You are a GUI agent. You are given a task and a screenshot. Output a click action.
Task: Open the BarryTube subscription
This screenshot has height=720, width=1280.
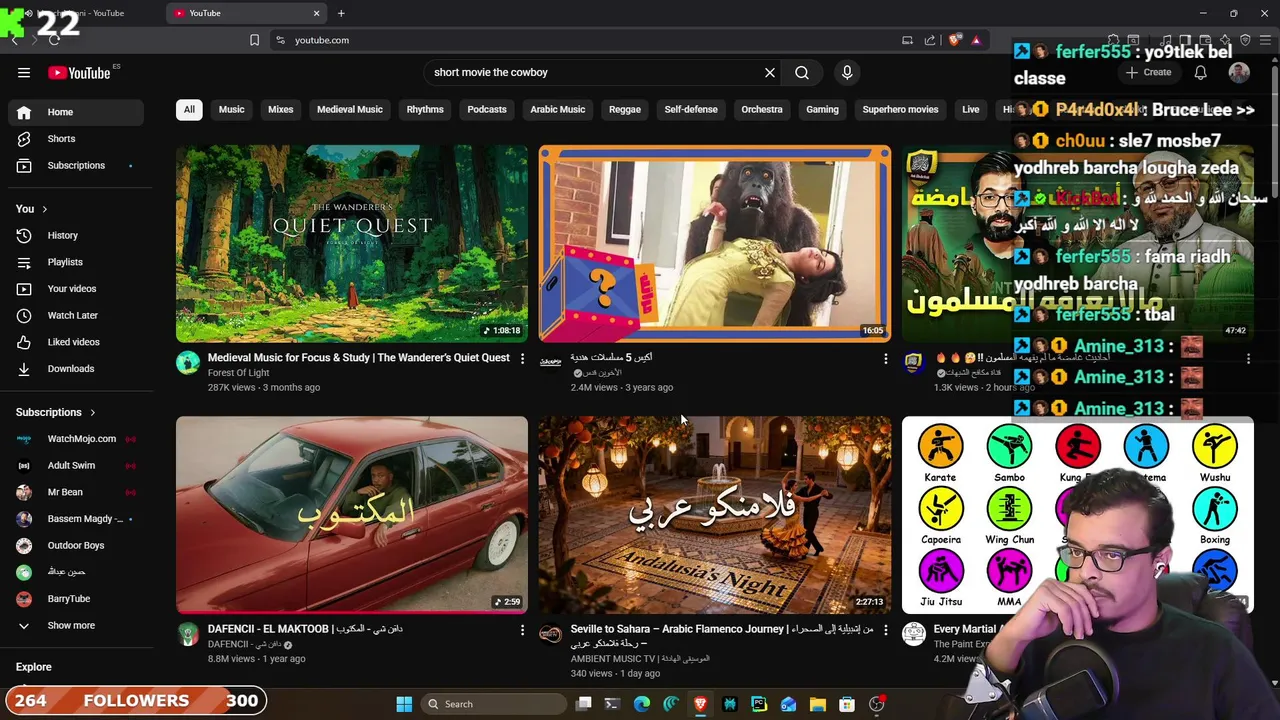76,598
